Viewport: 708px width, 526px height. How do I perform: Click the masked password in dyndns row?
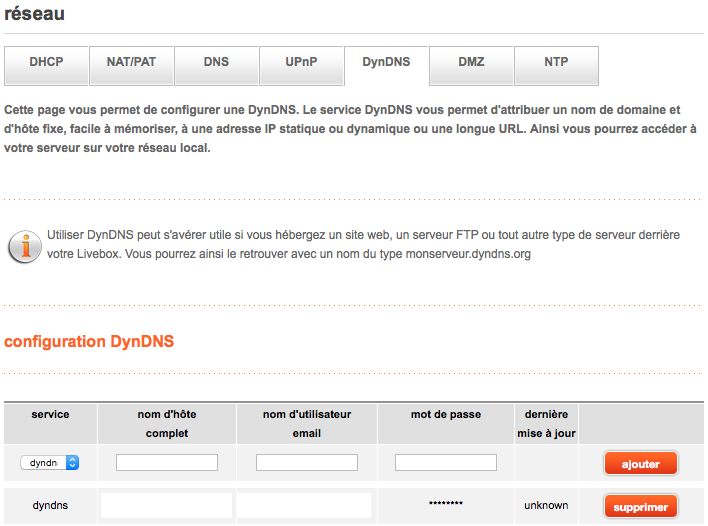(x=446, y=503)
